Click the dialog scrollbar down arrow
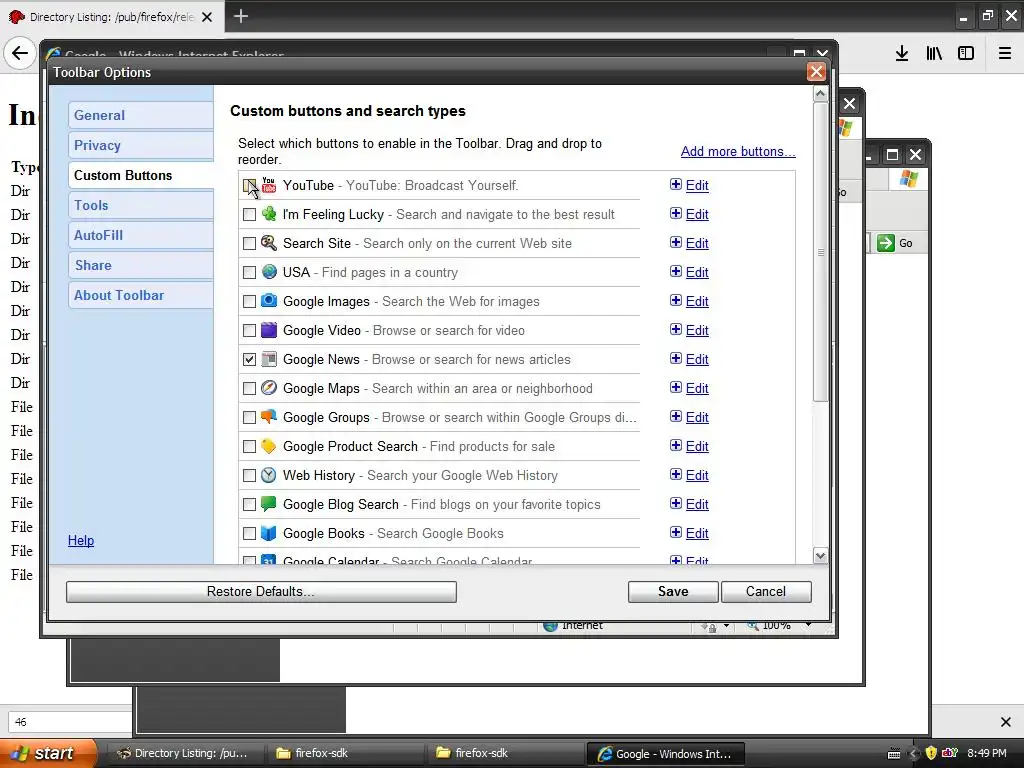1024x768 pixels. (x=821, y=556)
